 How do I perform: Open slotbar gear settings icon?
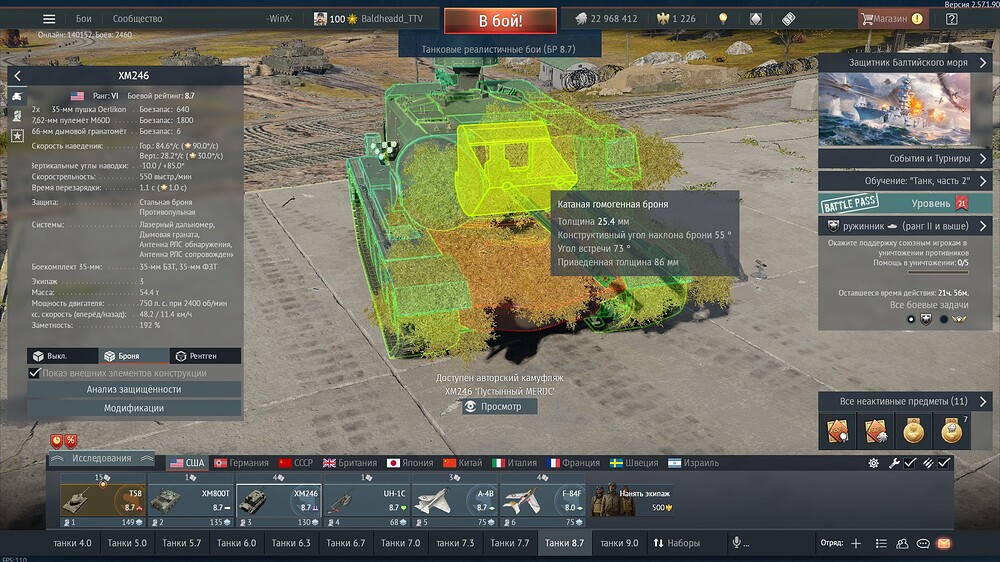point(873,463)
